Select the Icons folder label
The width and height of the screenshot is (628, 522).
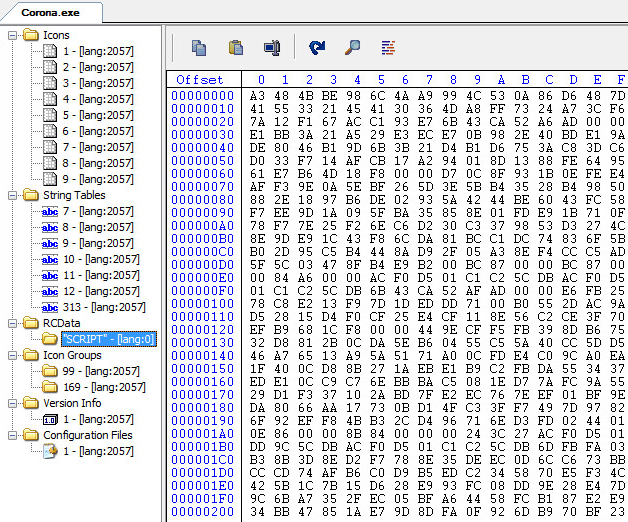[56, 35]
